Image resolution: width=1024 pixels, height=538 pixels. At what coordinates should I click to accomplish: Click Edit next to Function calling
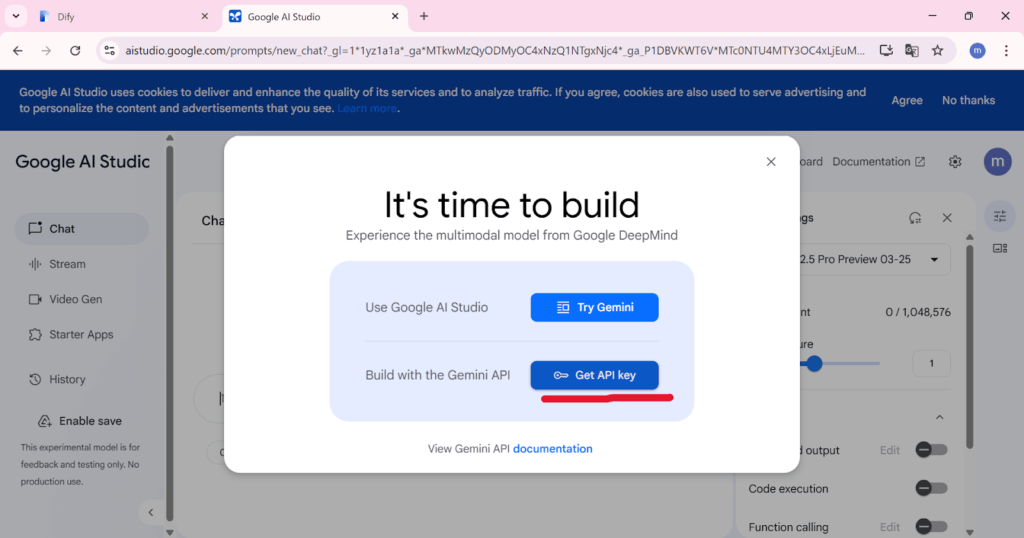pos(889,527)
